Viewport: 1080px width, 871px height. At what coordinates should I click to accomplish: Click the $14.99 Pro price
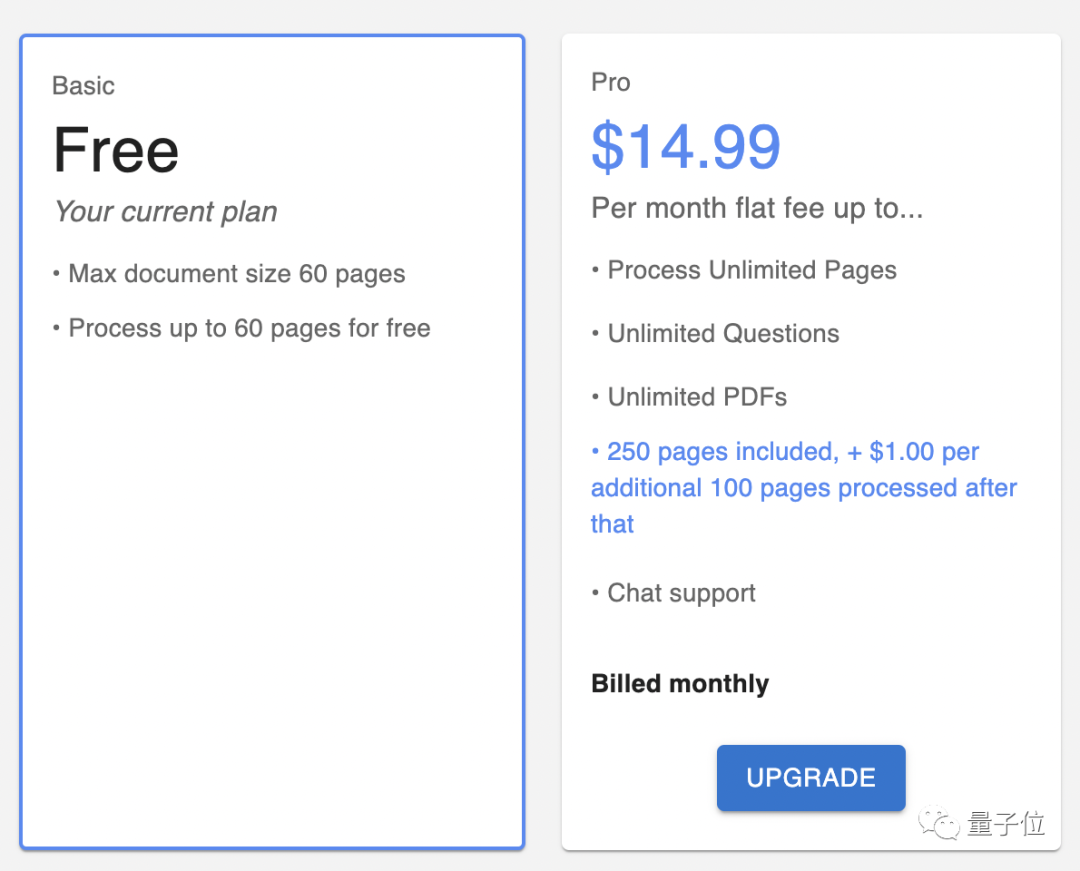point(685,147)
